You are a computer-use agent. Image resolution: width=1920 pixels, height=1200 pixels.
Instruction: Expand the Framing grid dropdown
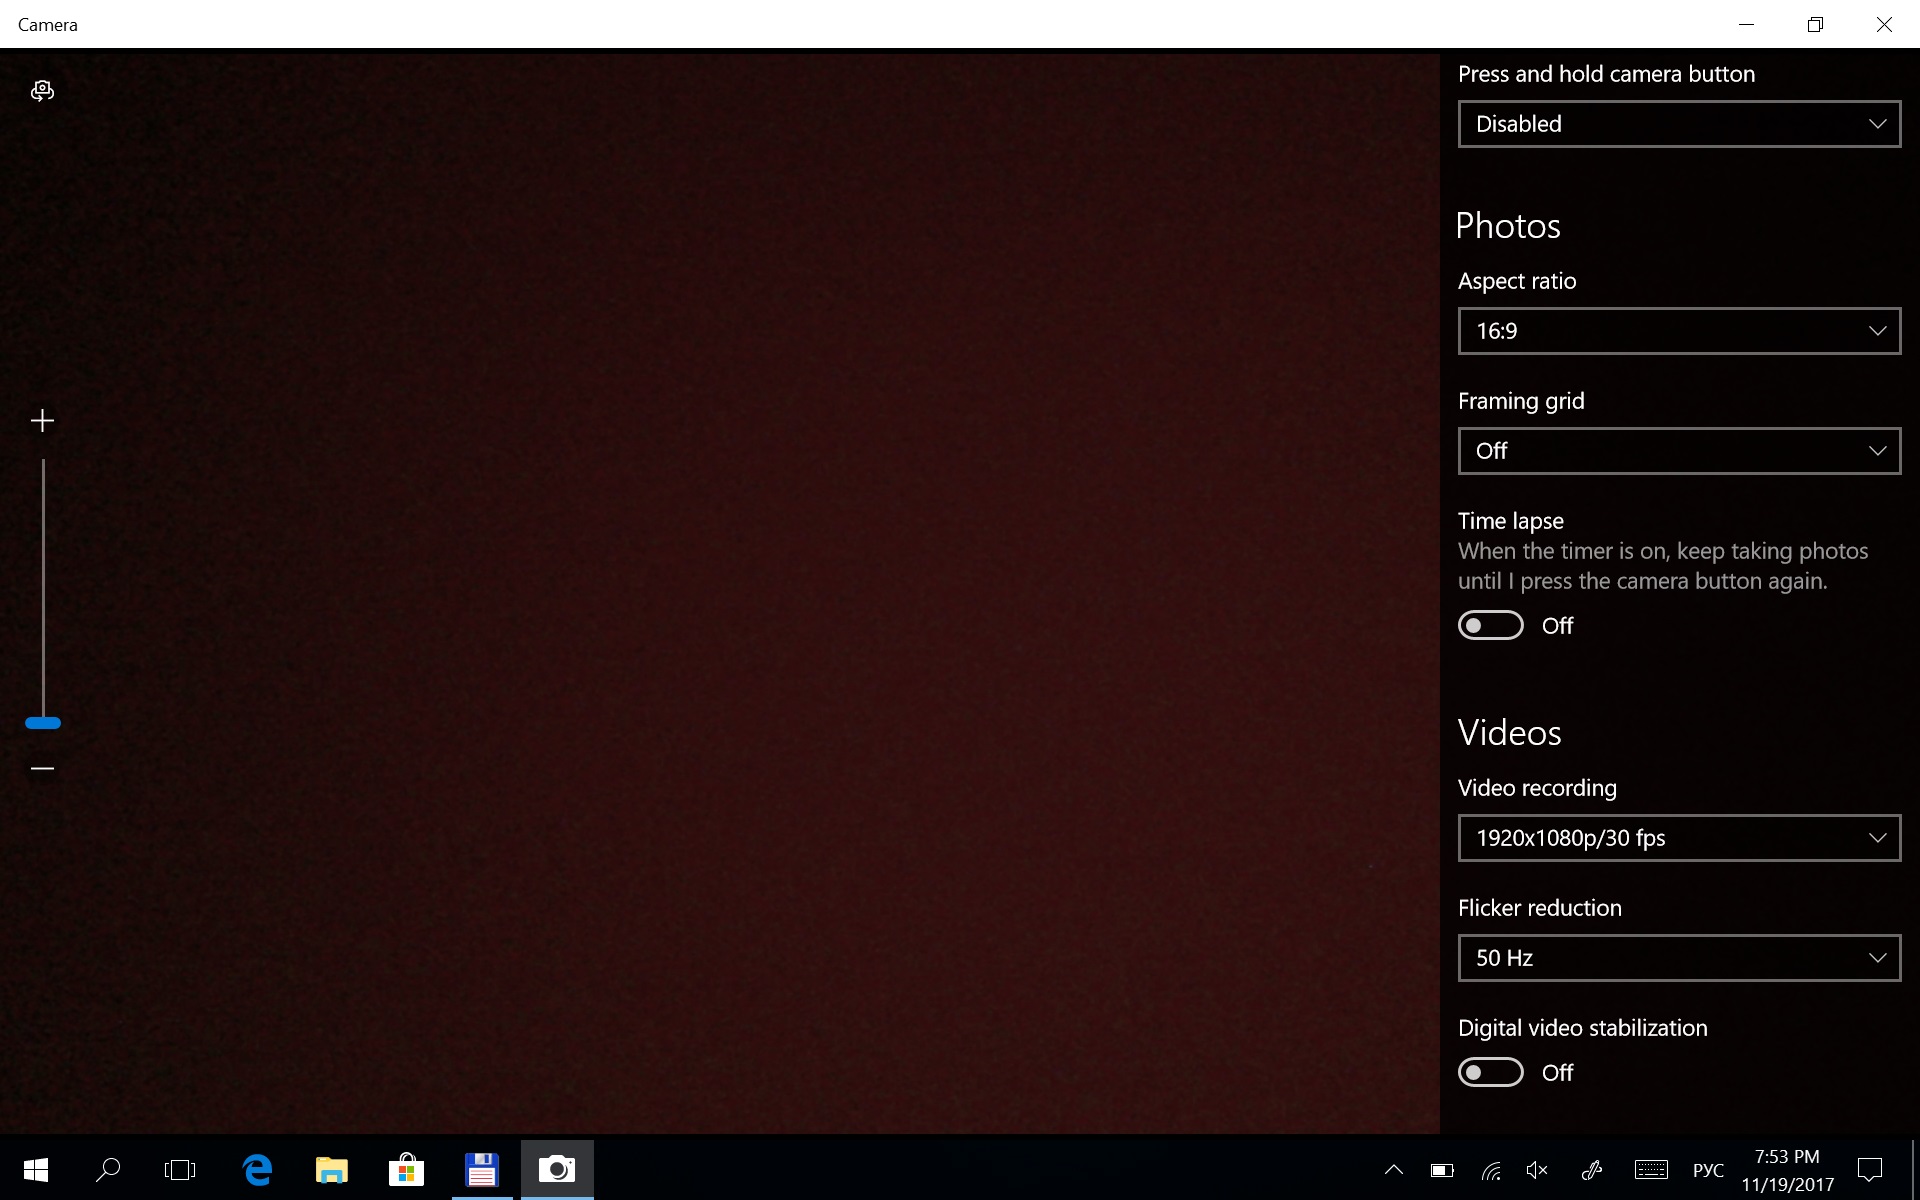[1679, 451]
